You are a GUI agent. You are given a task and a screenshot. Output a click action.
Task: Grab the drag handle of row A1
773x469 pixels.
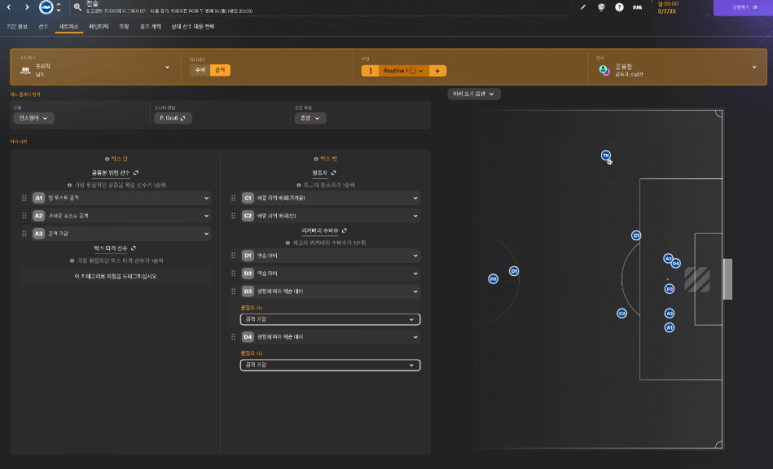(24, 198)
